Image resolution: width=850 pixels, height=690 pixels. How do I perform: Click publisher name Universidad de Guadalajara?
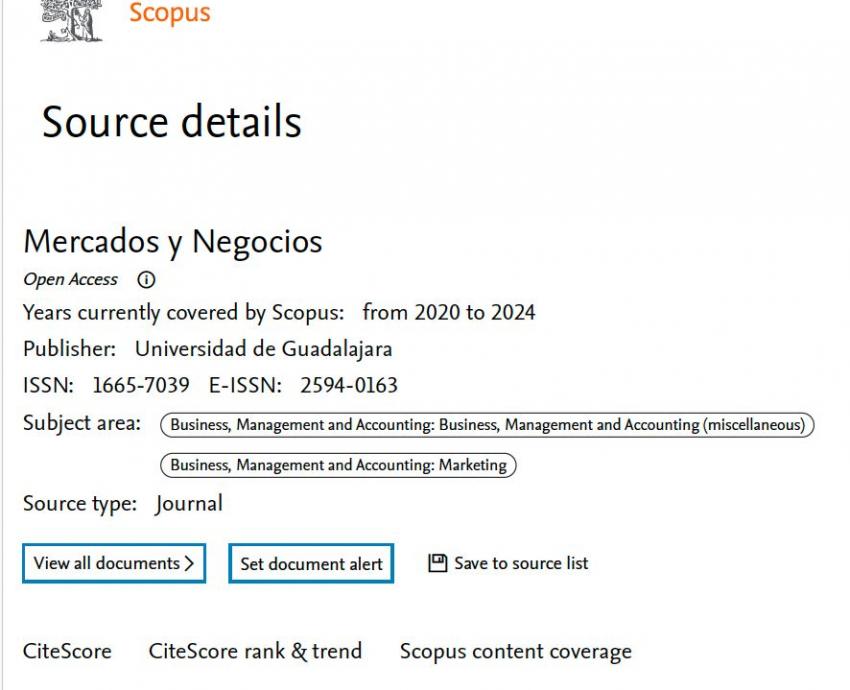click(x=263, y=349)
